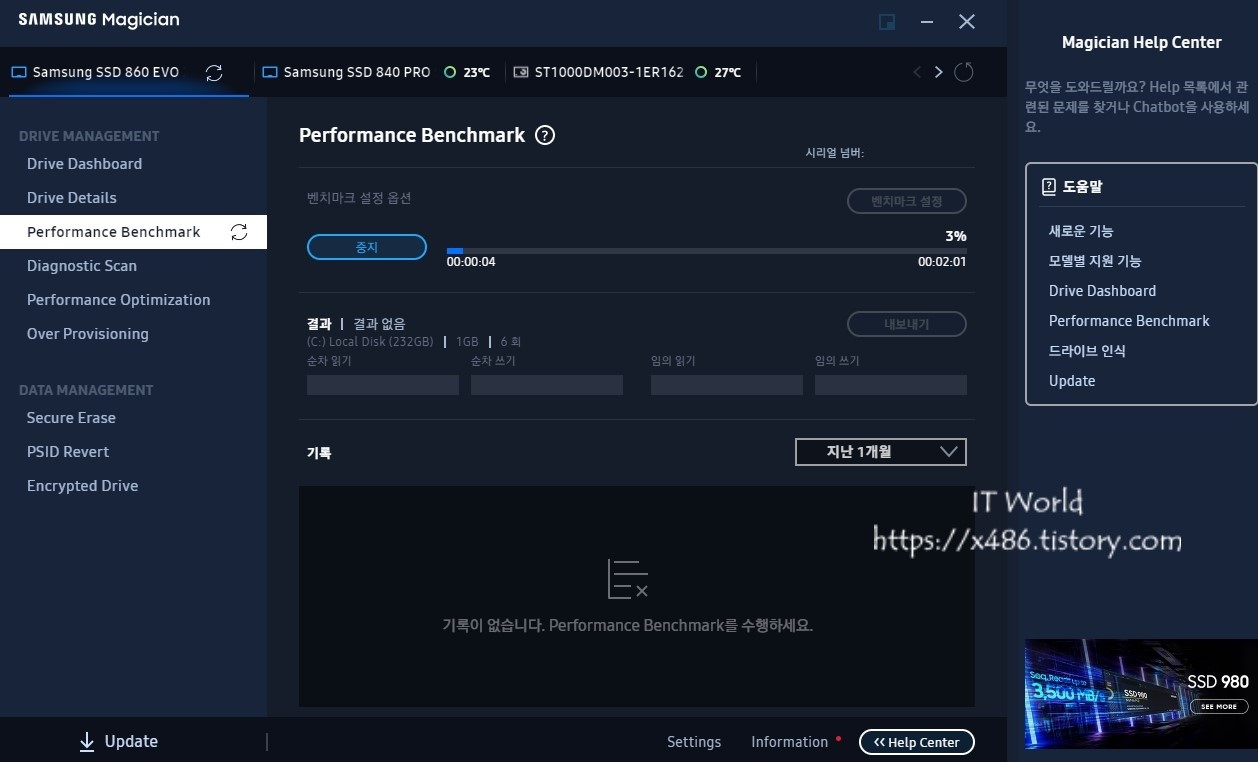Click the 3% progress percentage text
1258x762 pixels.
click(x=956, y=236)
